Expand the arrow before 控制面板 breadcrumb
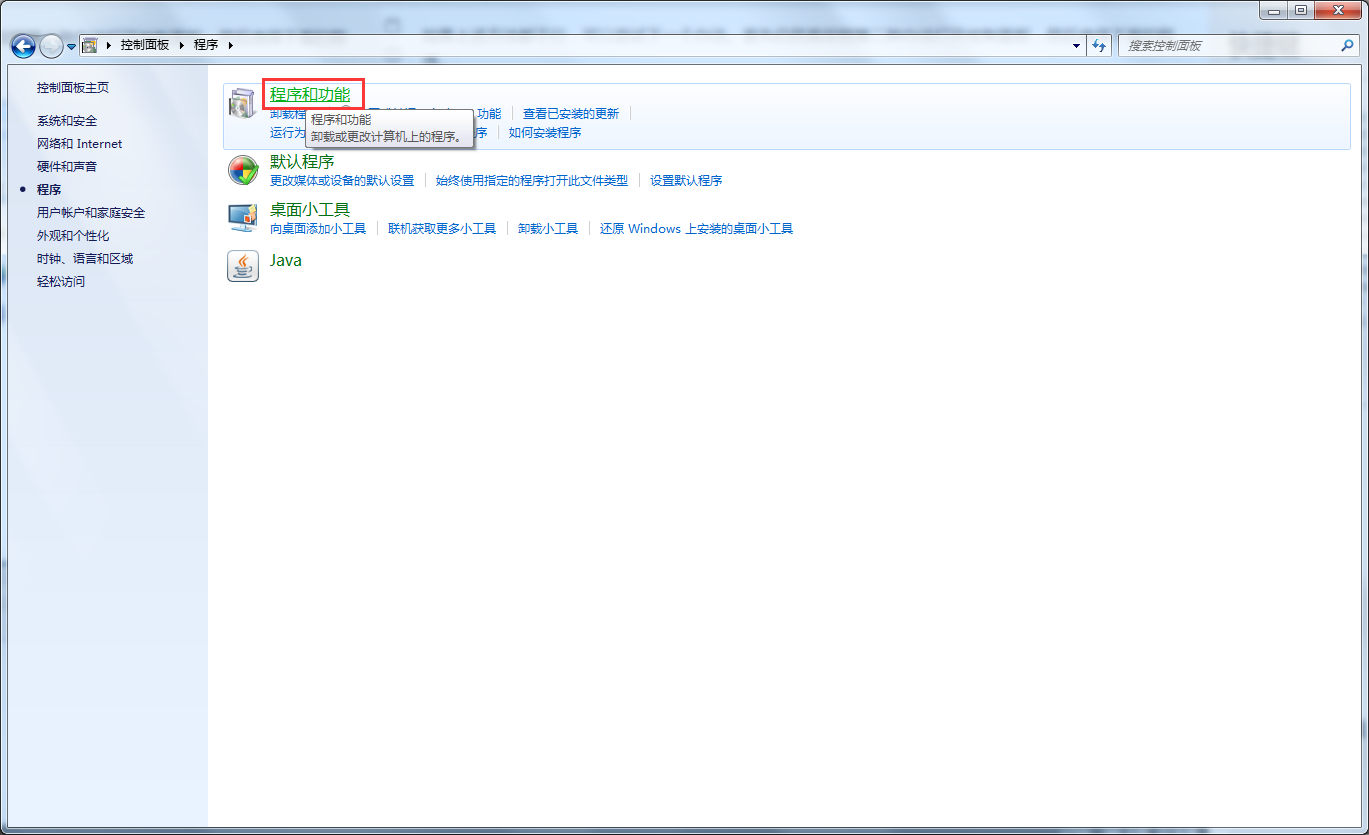 [109, 46]
